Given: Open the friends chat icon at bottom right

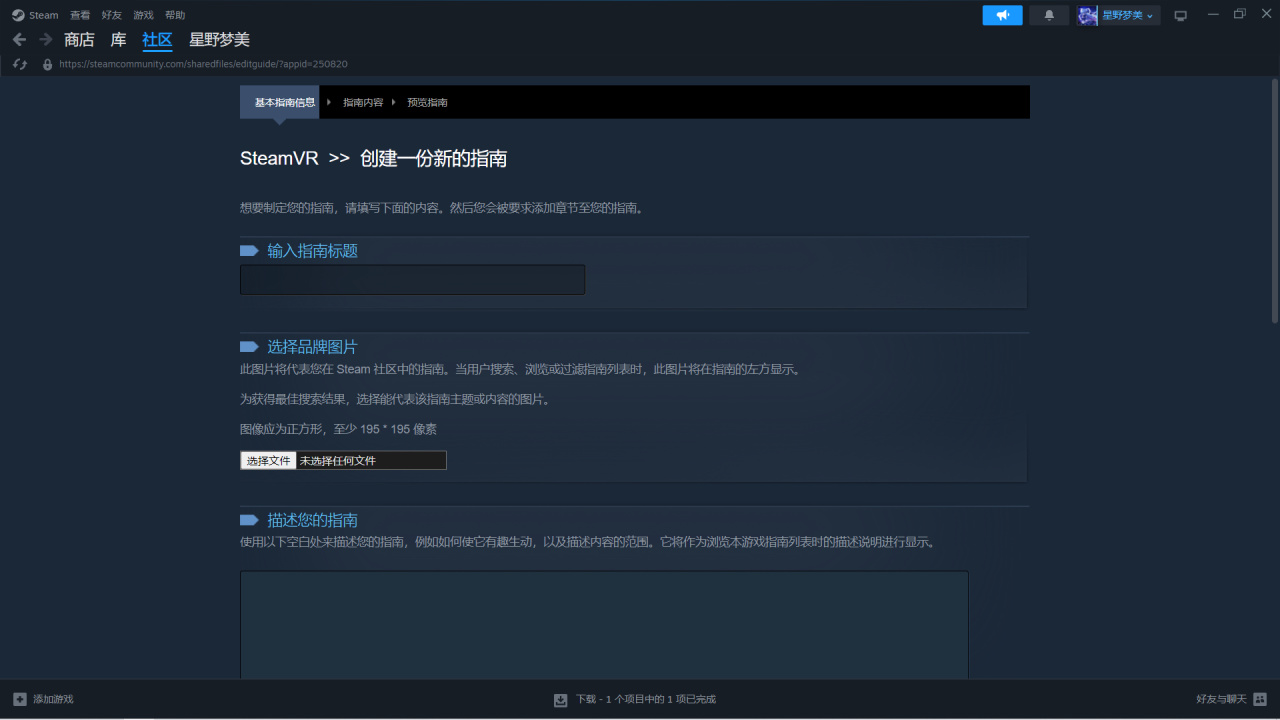Looking at the screenshot, I should [x=1260, y=699].
